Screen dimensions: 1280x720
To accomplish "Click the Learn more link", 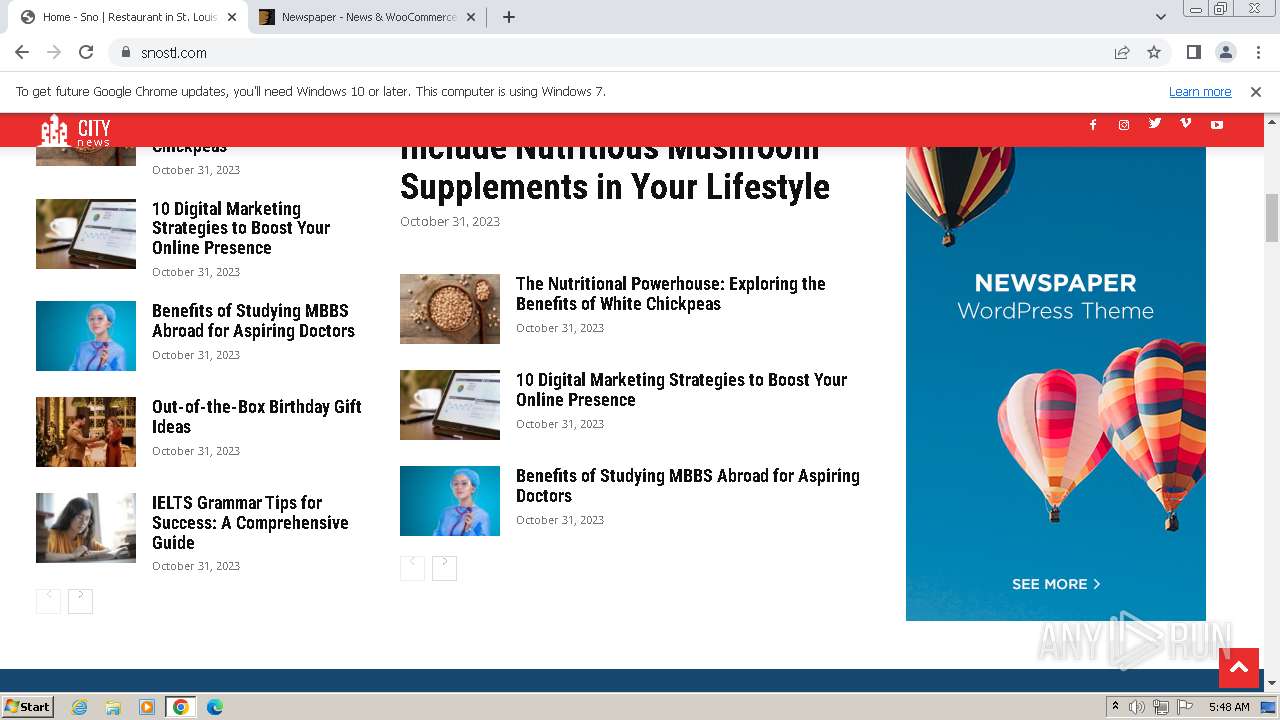I will point(1200,92).
